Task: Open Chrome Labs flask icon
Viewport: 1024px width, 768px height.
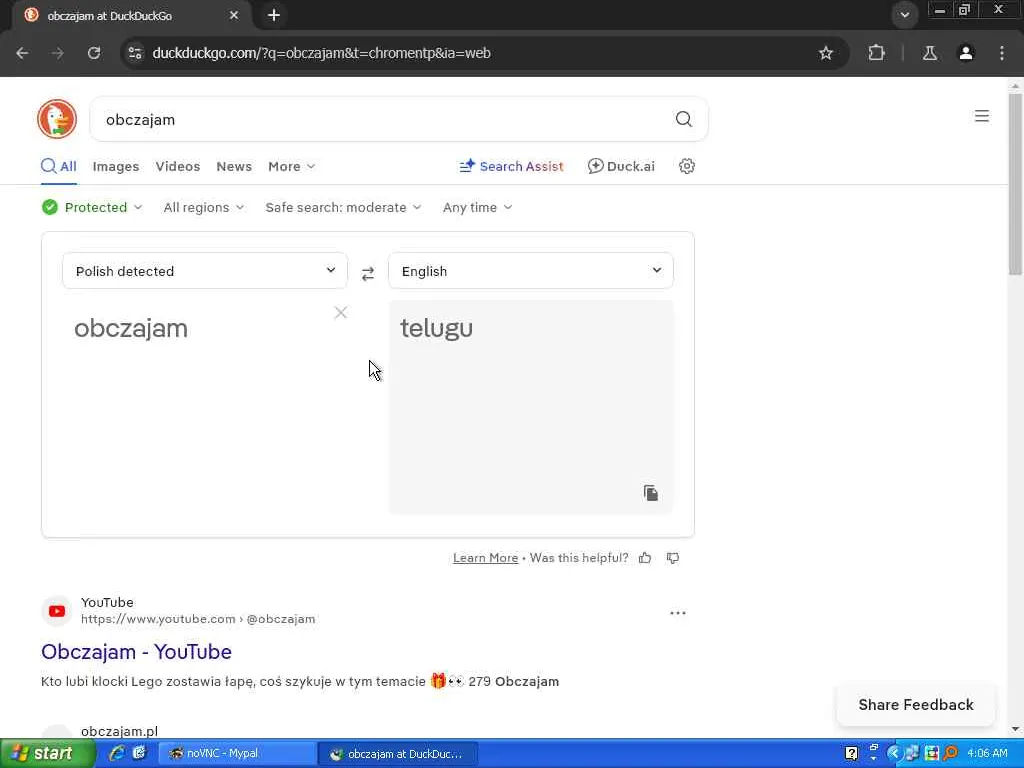Action: click(x=929, y=53)
